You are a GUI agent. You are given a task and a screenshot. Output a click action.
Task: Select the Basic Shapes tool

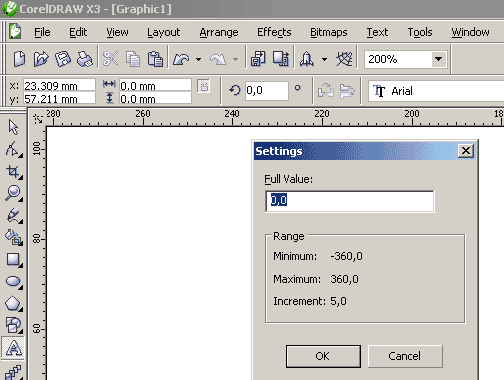(13, 325)
